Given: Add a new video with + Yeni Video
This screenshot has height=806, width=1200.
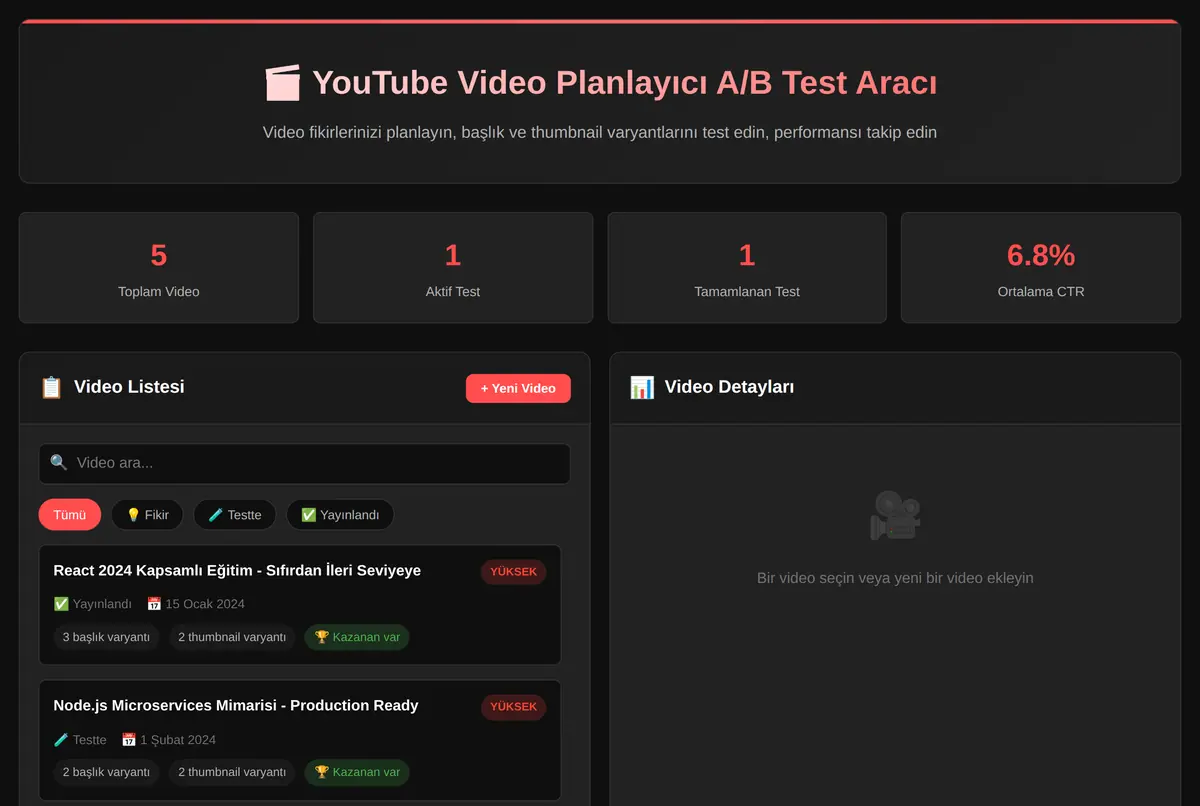Looking at the screenshot, I should pos(518,388).
